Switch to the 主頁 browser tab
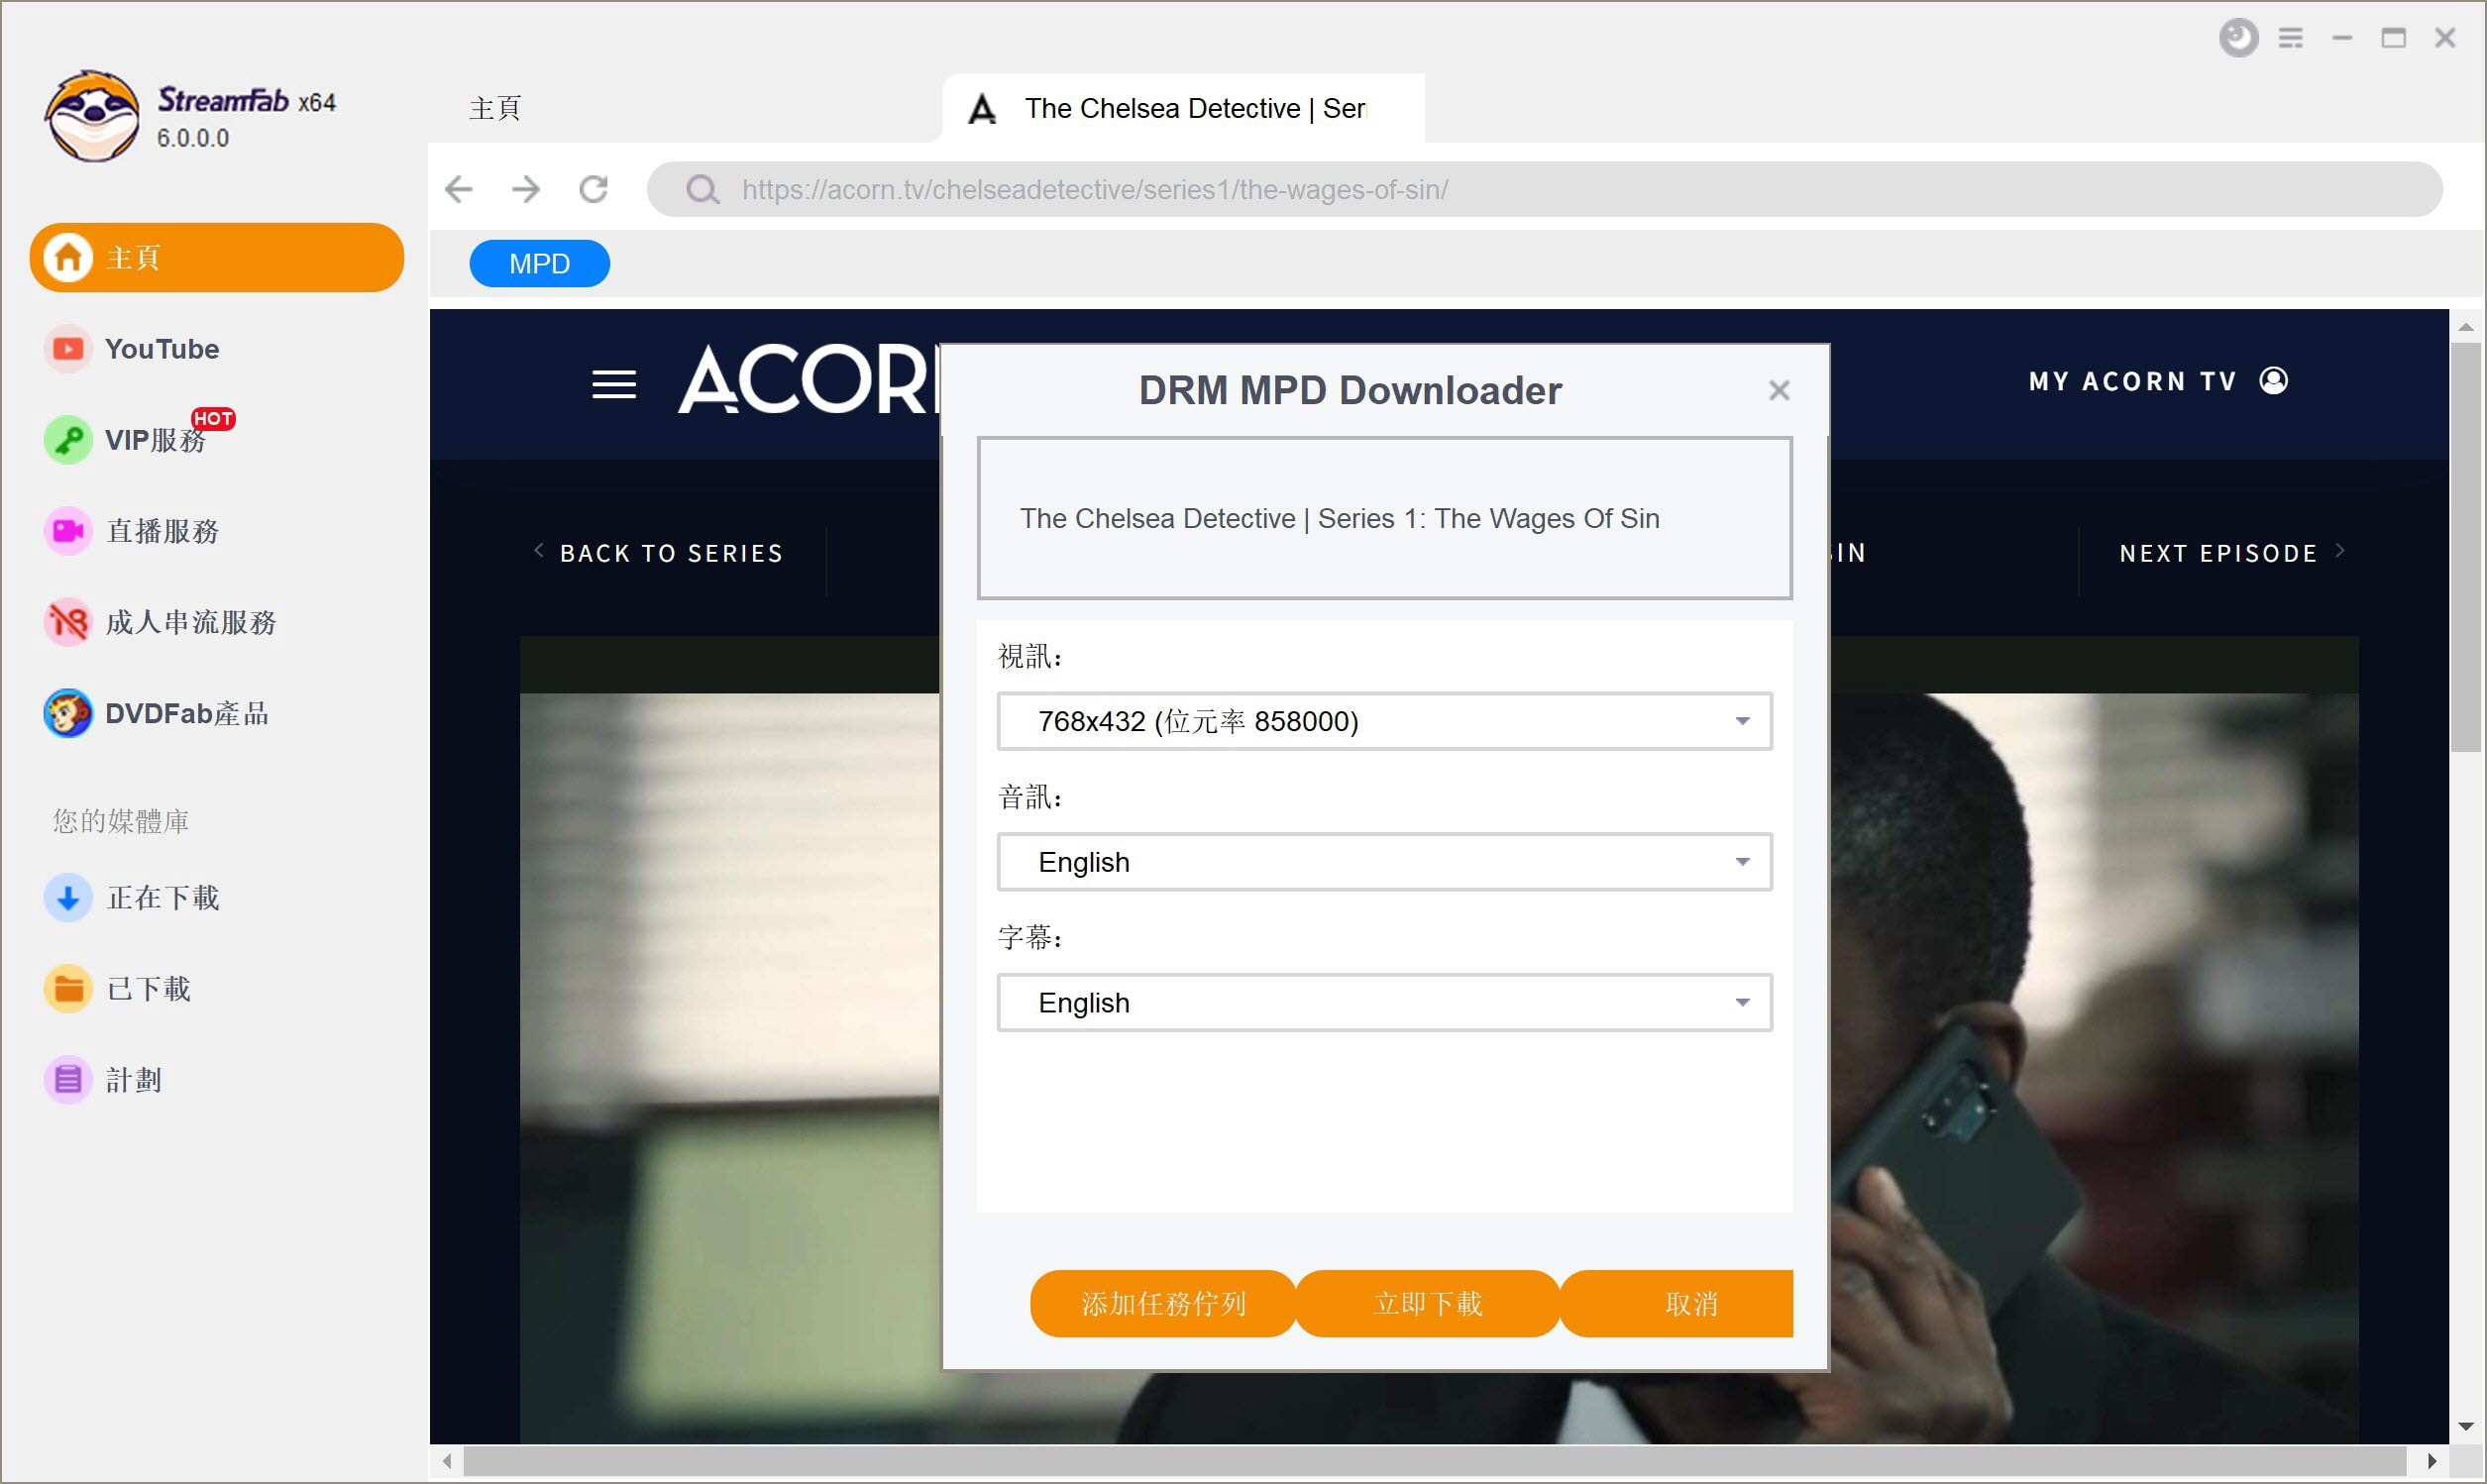The height and width of the screenshot is (1484, 2487). point(496,108)
